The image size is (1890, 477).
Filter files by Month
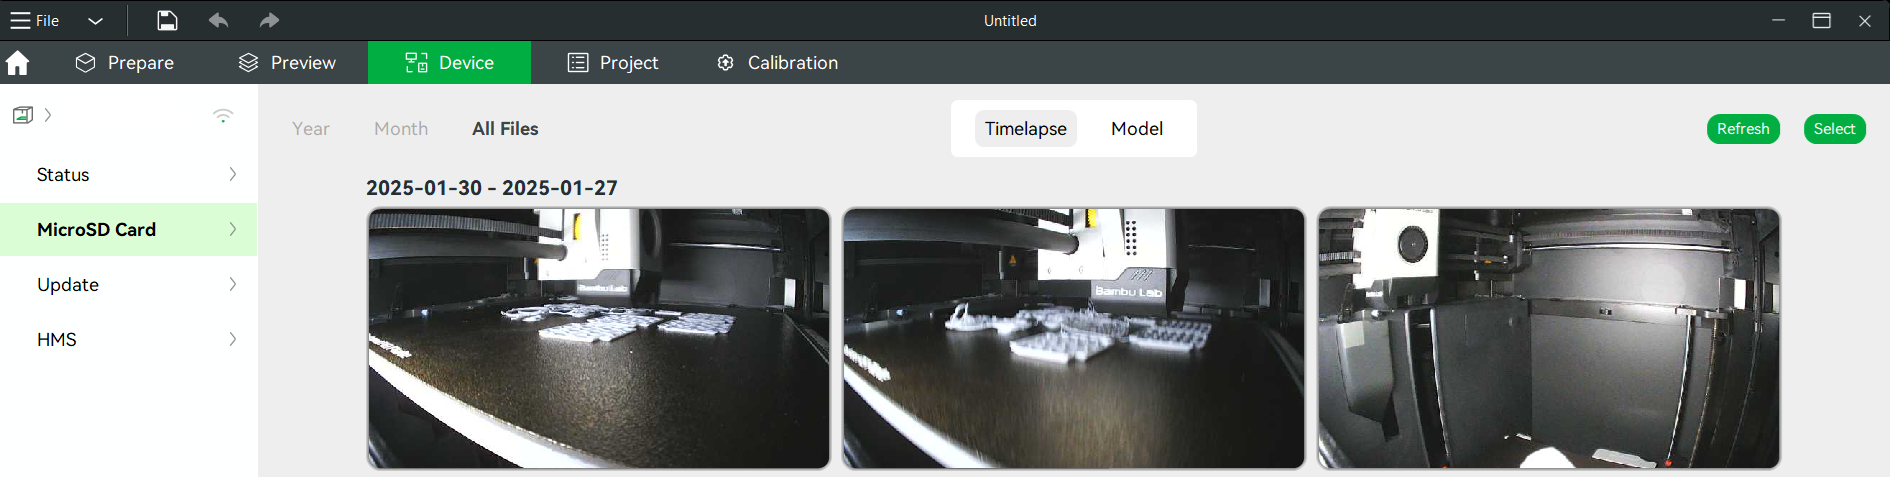[400, 129]
